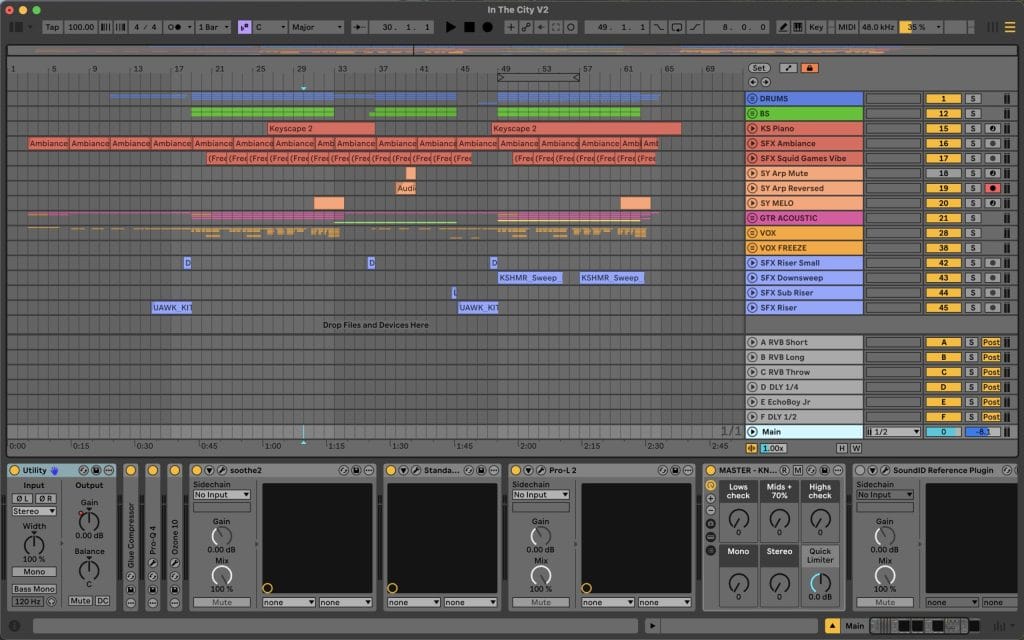Click the soothe2 device activator
Image resolution: width=1024 pixels, height=640 pixels.
pos(196,470)
